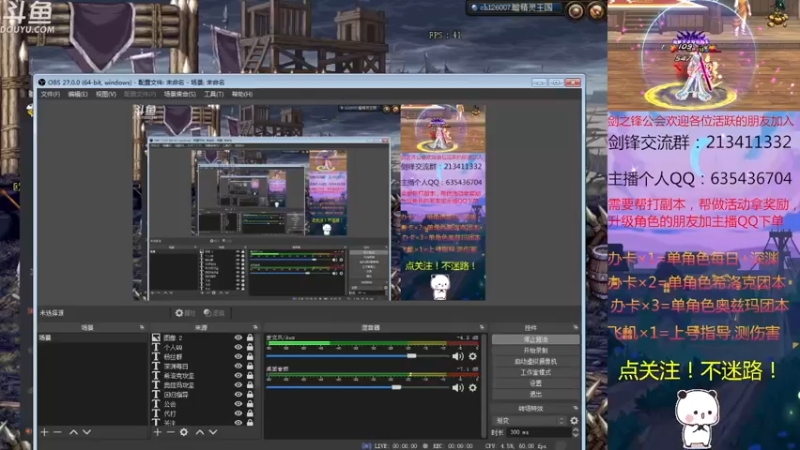
Task: Open desktop audio settings gear
Action: coord(473,388)
